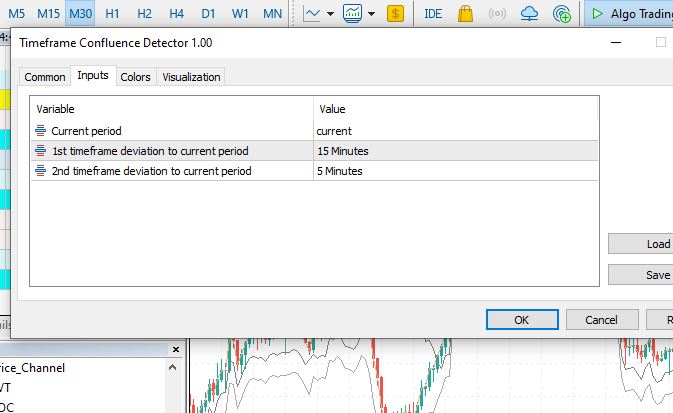Viewport: 673px width, 413px height.
Task: Click the icon beside 2nd timeframe deviation
Action: (x=40, y=171)
